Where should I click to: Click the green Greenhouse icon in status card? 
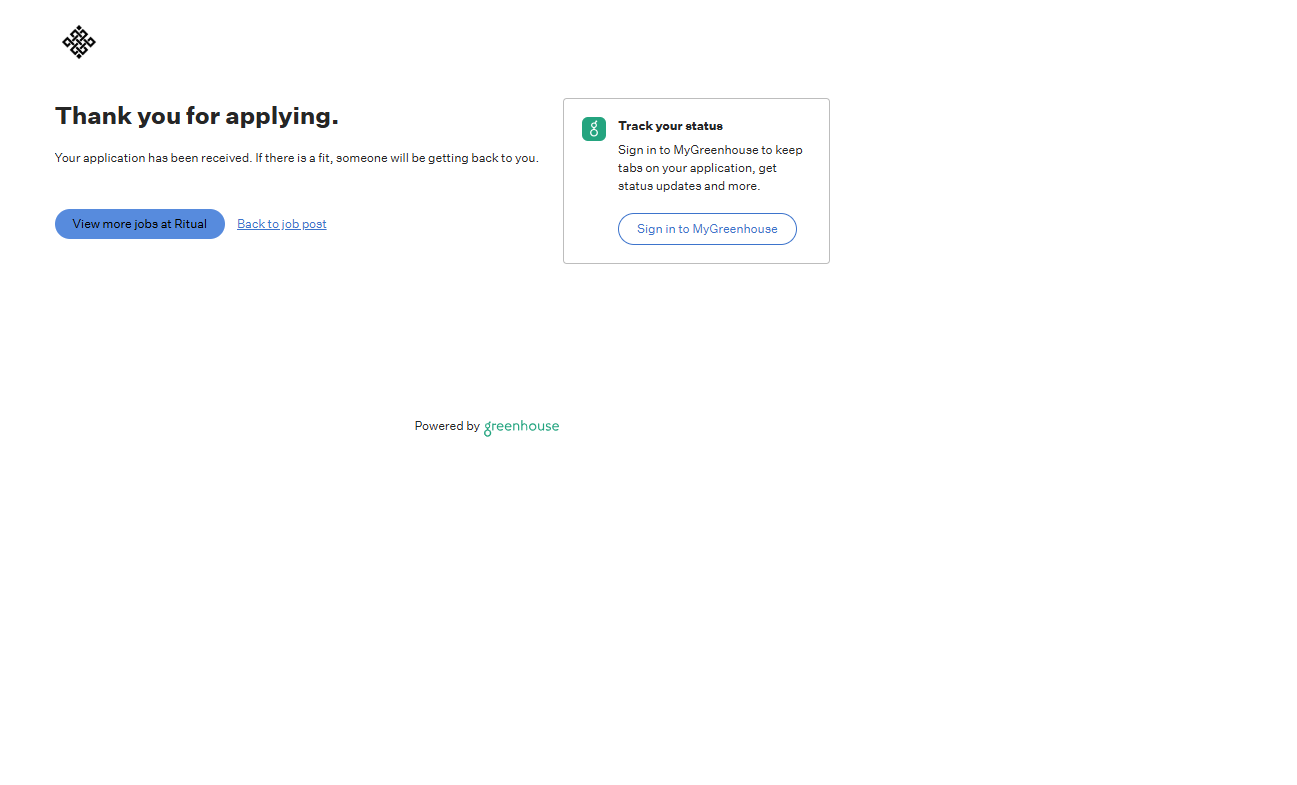pos(594,129)
